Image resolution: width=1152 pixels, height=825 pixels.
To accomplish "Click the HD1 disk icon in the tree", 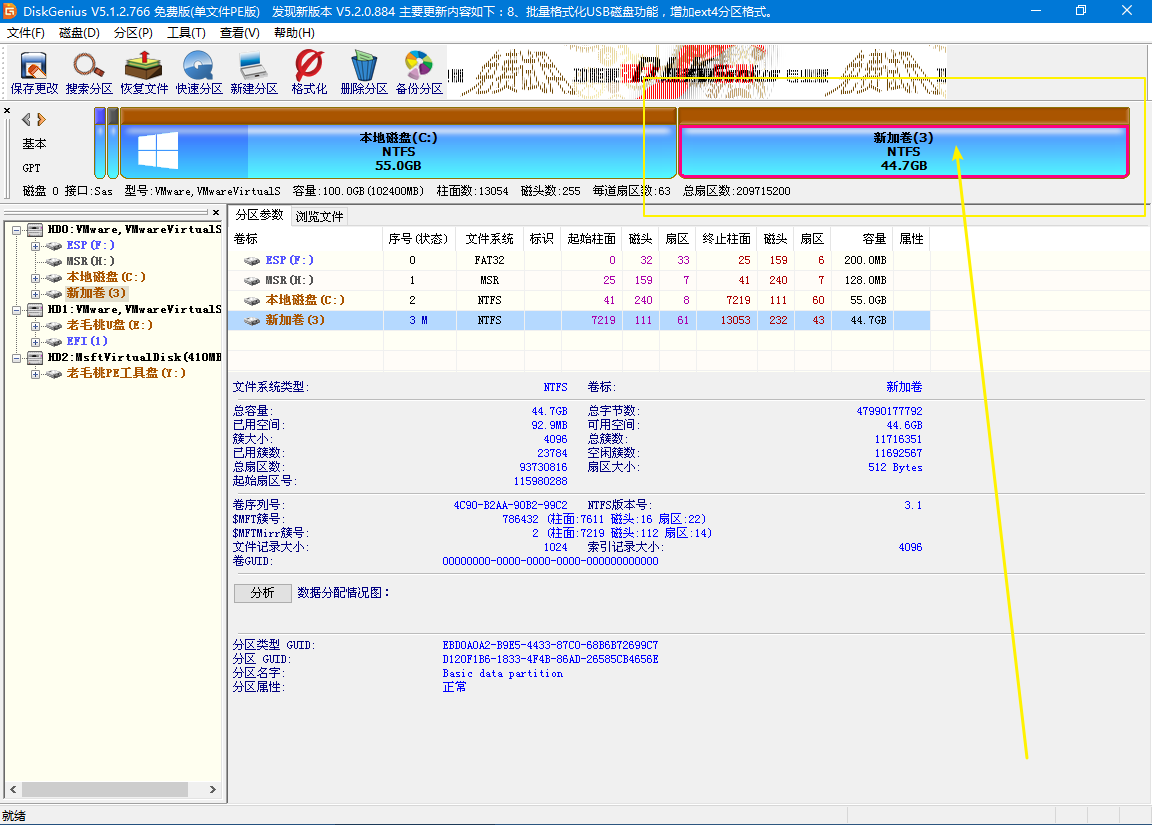I will coord(35,310).
